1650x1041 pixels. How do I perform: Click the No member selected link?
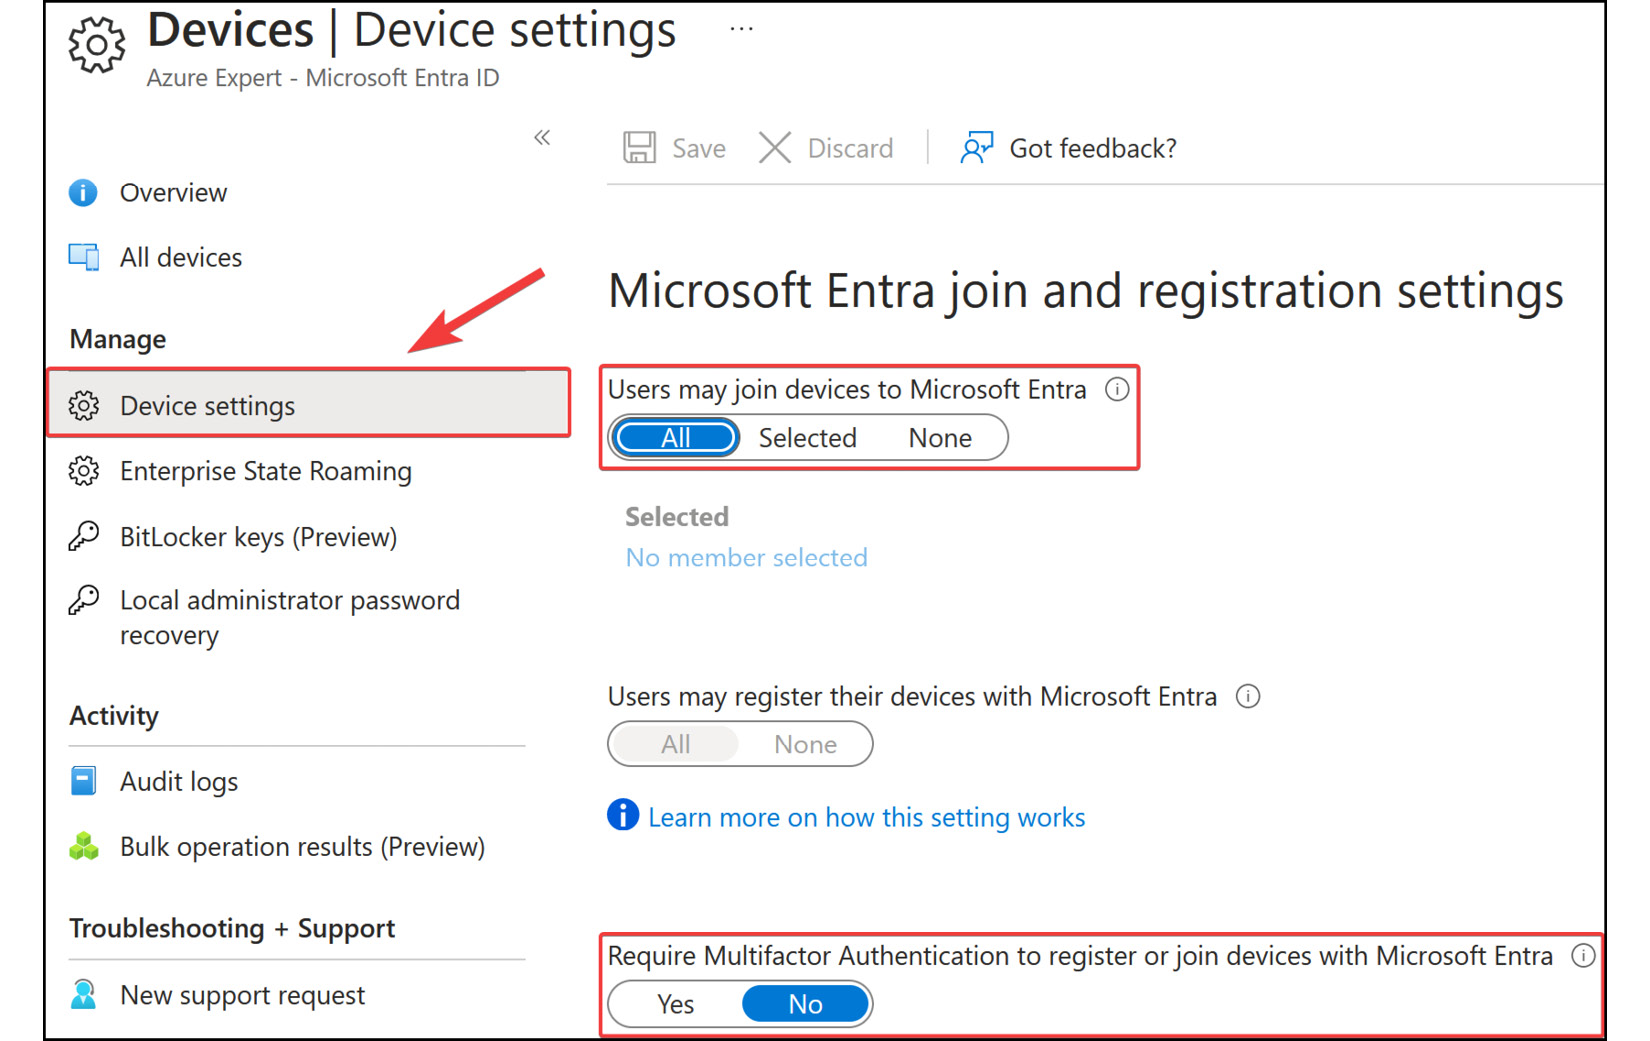pos(747,557)
